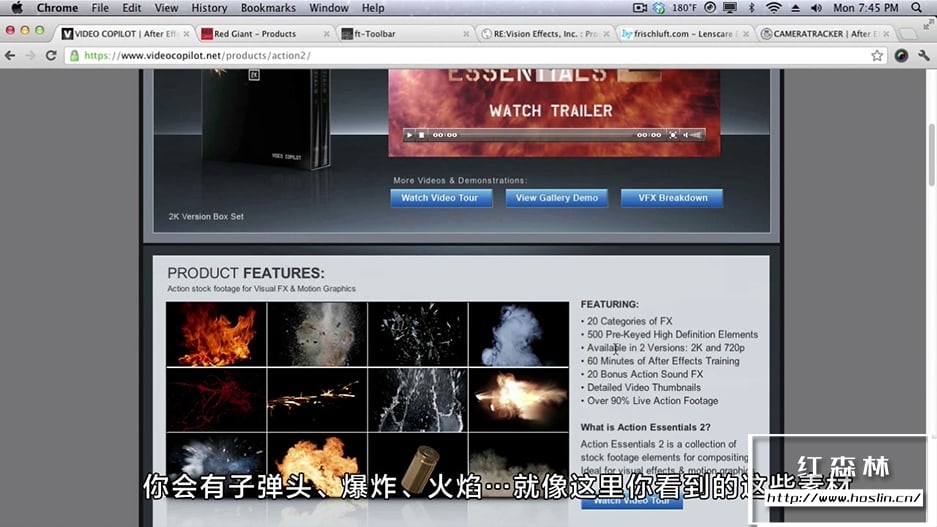Viewport: 937px width, 527px height.
Task: Click the screen recording camera icon
Action: coord(640,8)
